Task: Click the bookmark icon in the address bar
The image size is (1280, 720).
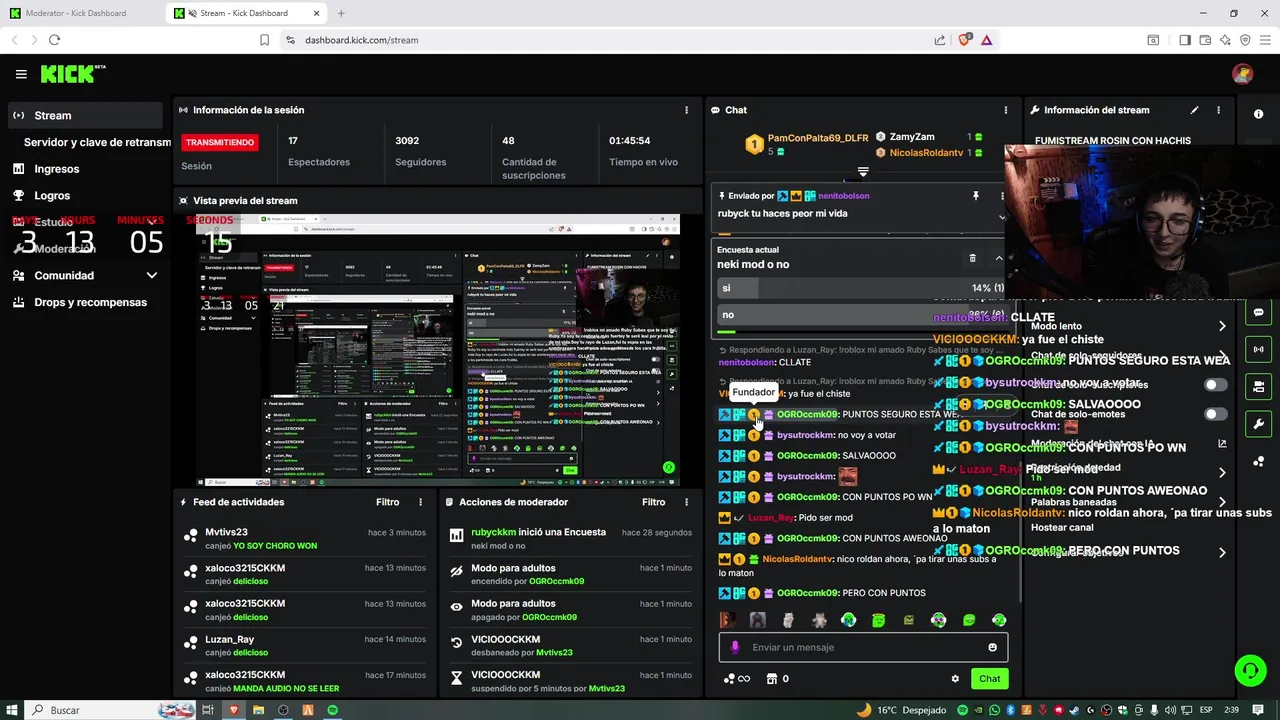Action: [264, 40]
